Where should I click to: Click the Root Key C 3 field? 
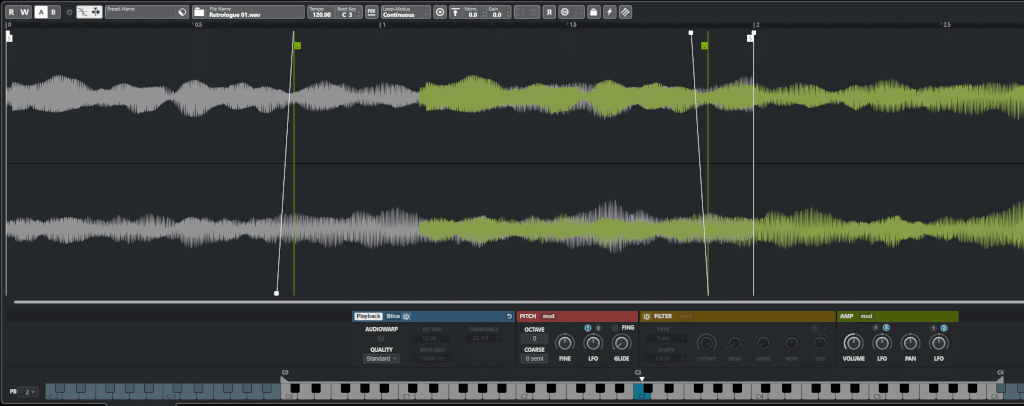(346, 12)
